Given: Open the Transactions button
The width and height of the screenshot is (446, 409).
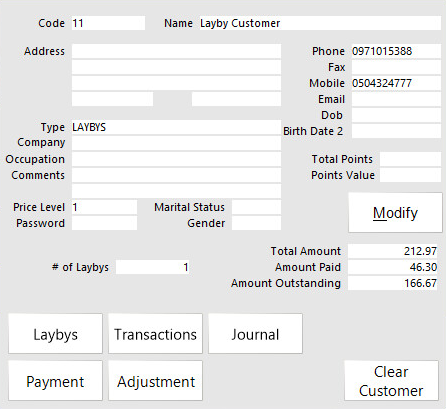Looking at the screenshot, I should (x=155, y=333).
